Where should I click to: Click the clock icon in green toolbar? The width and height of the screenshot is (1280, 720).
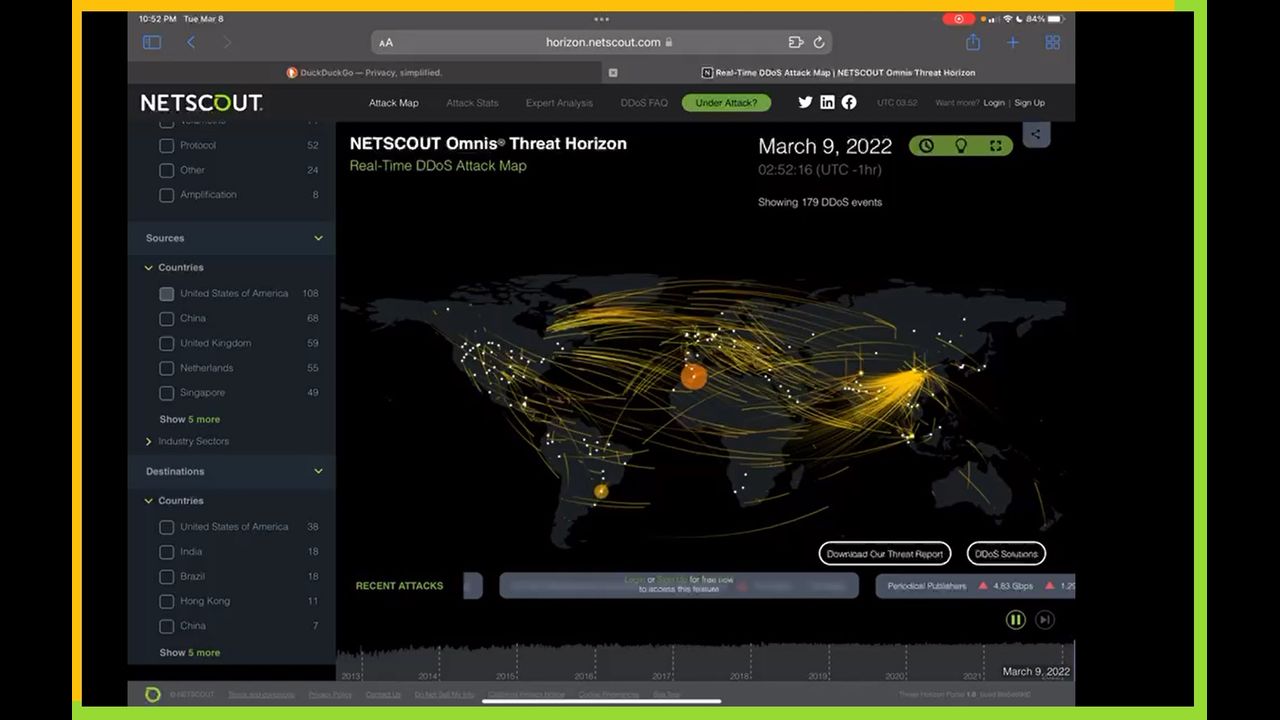[x=926, y=146]
